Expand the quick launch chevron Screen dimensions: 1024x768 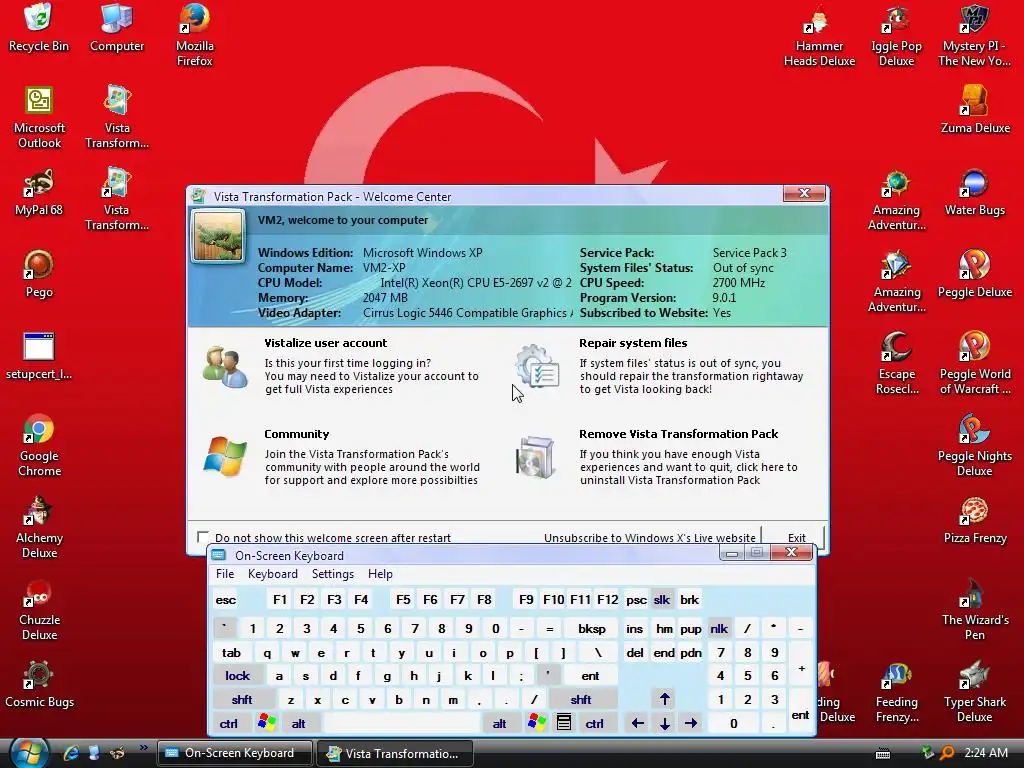pos(144,747)
